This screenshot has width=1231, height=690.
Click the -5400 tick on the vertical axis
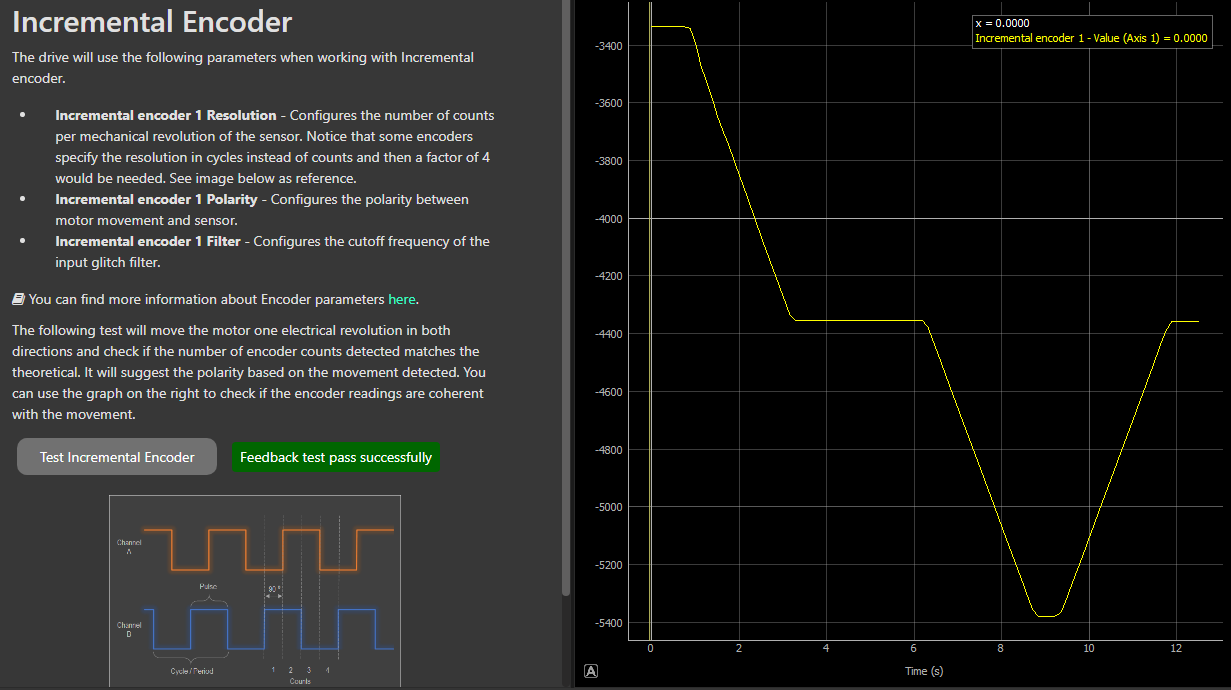[608, 623]
